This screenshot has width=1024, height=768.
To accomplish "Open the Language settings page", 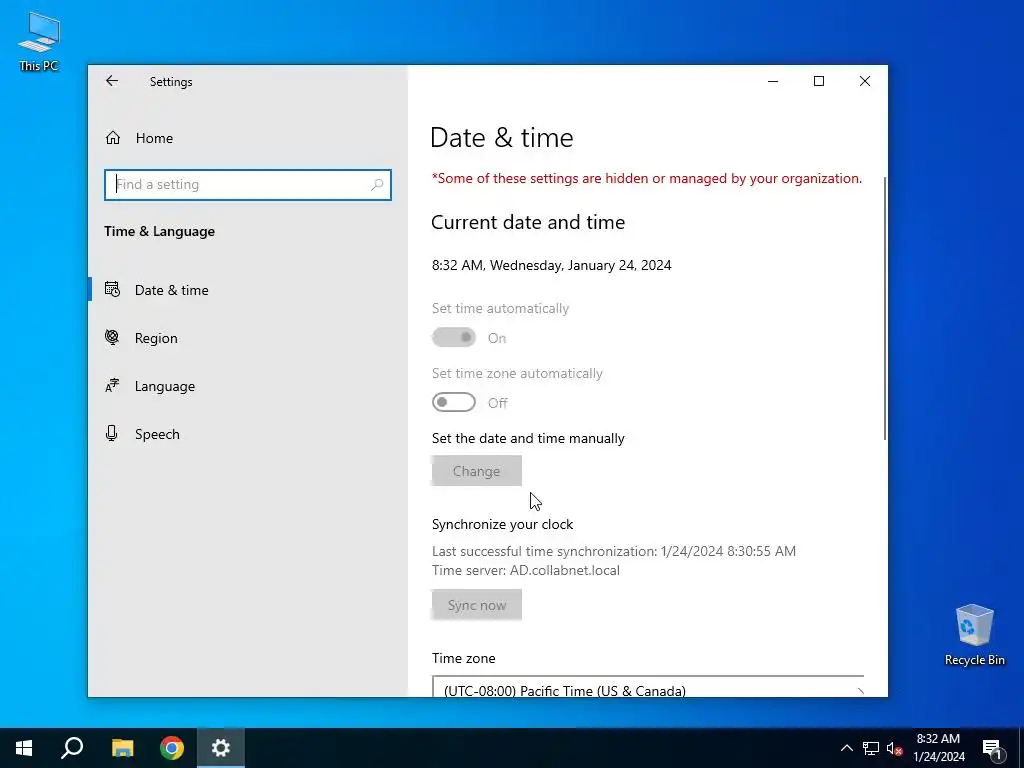I will pyautogui.click(x=248, y=386).
